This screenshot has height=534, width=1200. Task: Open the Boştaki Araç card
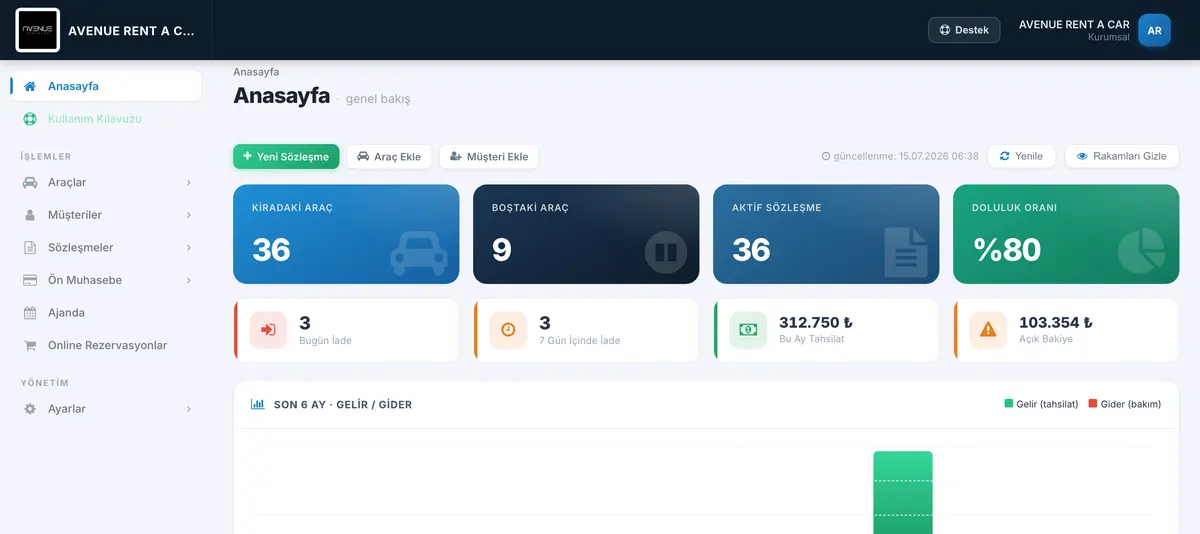[586, 234]
